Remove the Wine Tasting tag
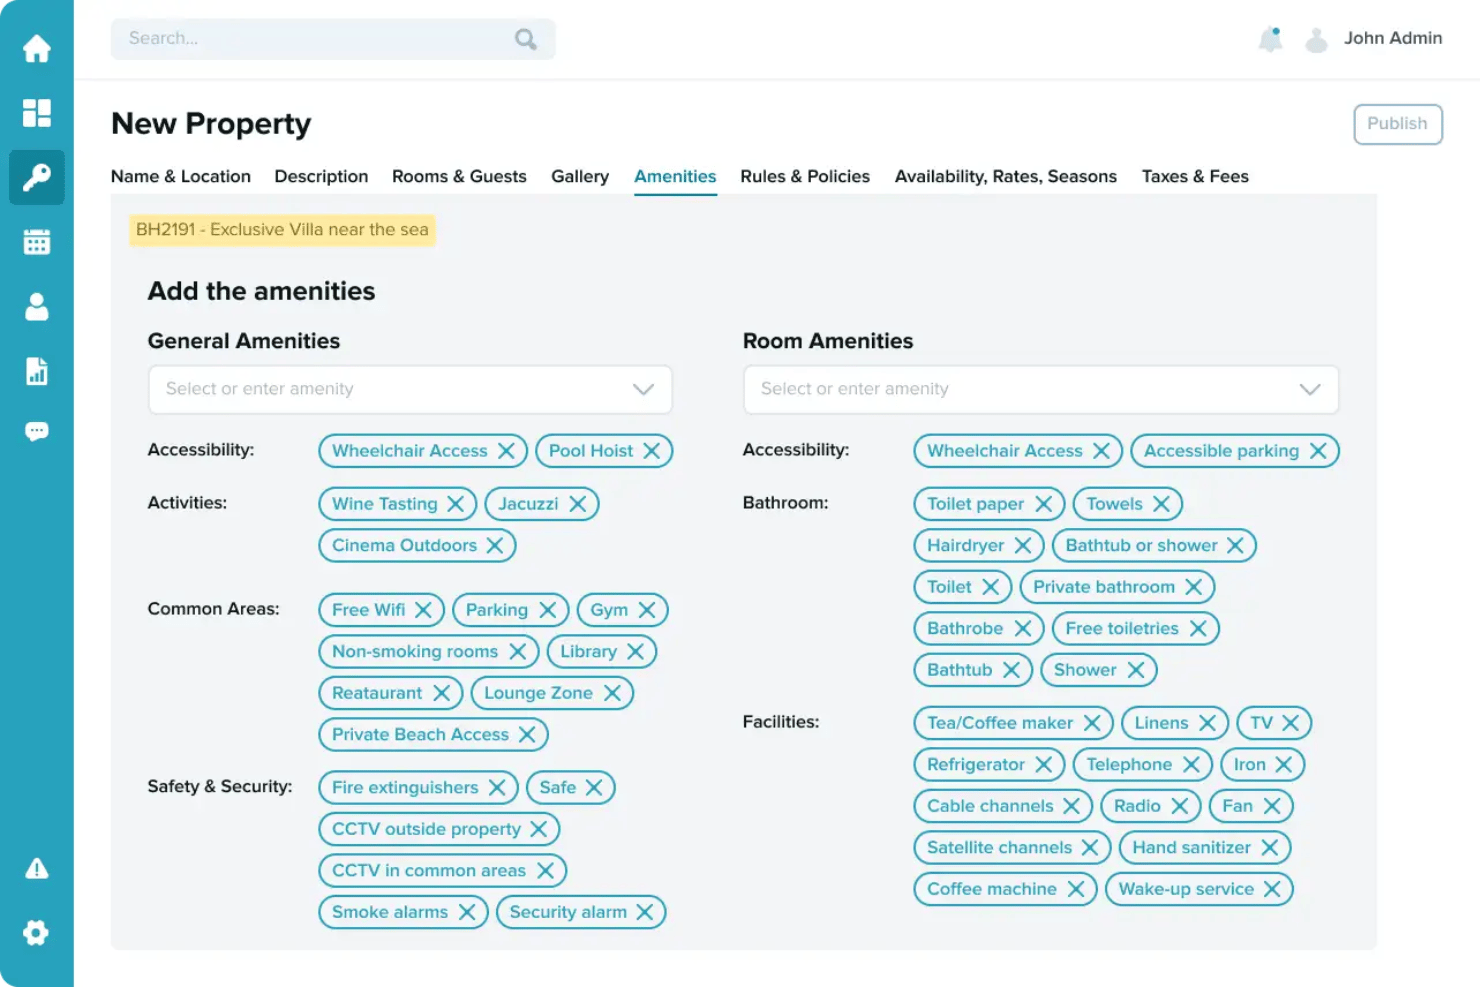 point(455,504)
